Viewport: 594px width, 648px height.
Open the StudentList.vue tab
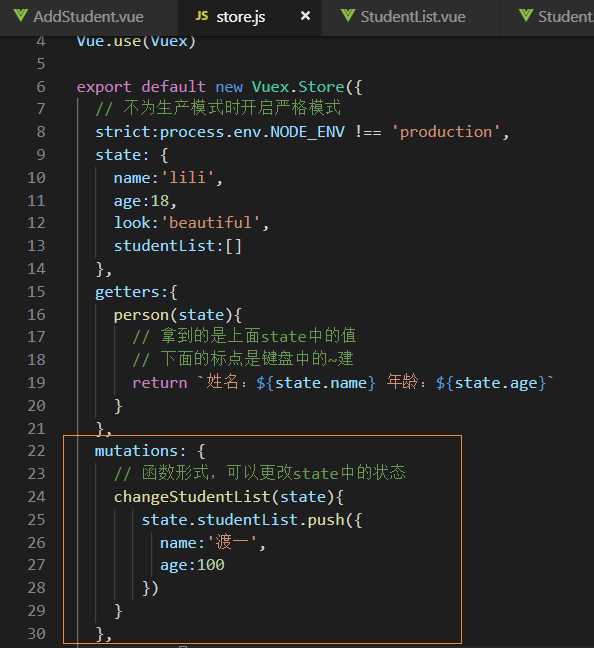[412, 17]
